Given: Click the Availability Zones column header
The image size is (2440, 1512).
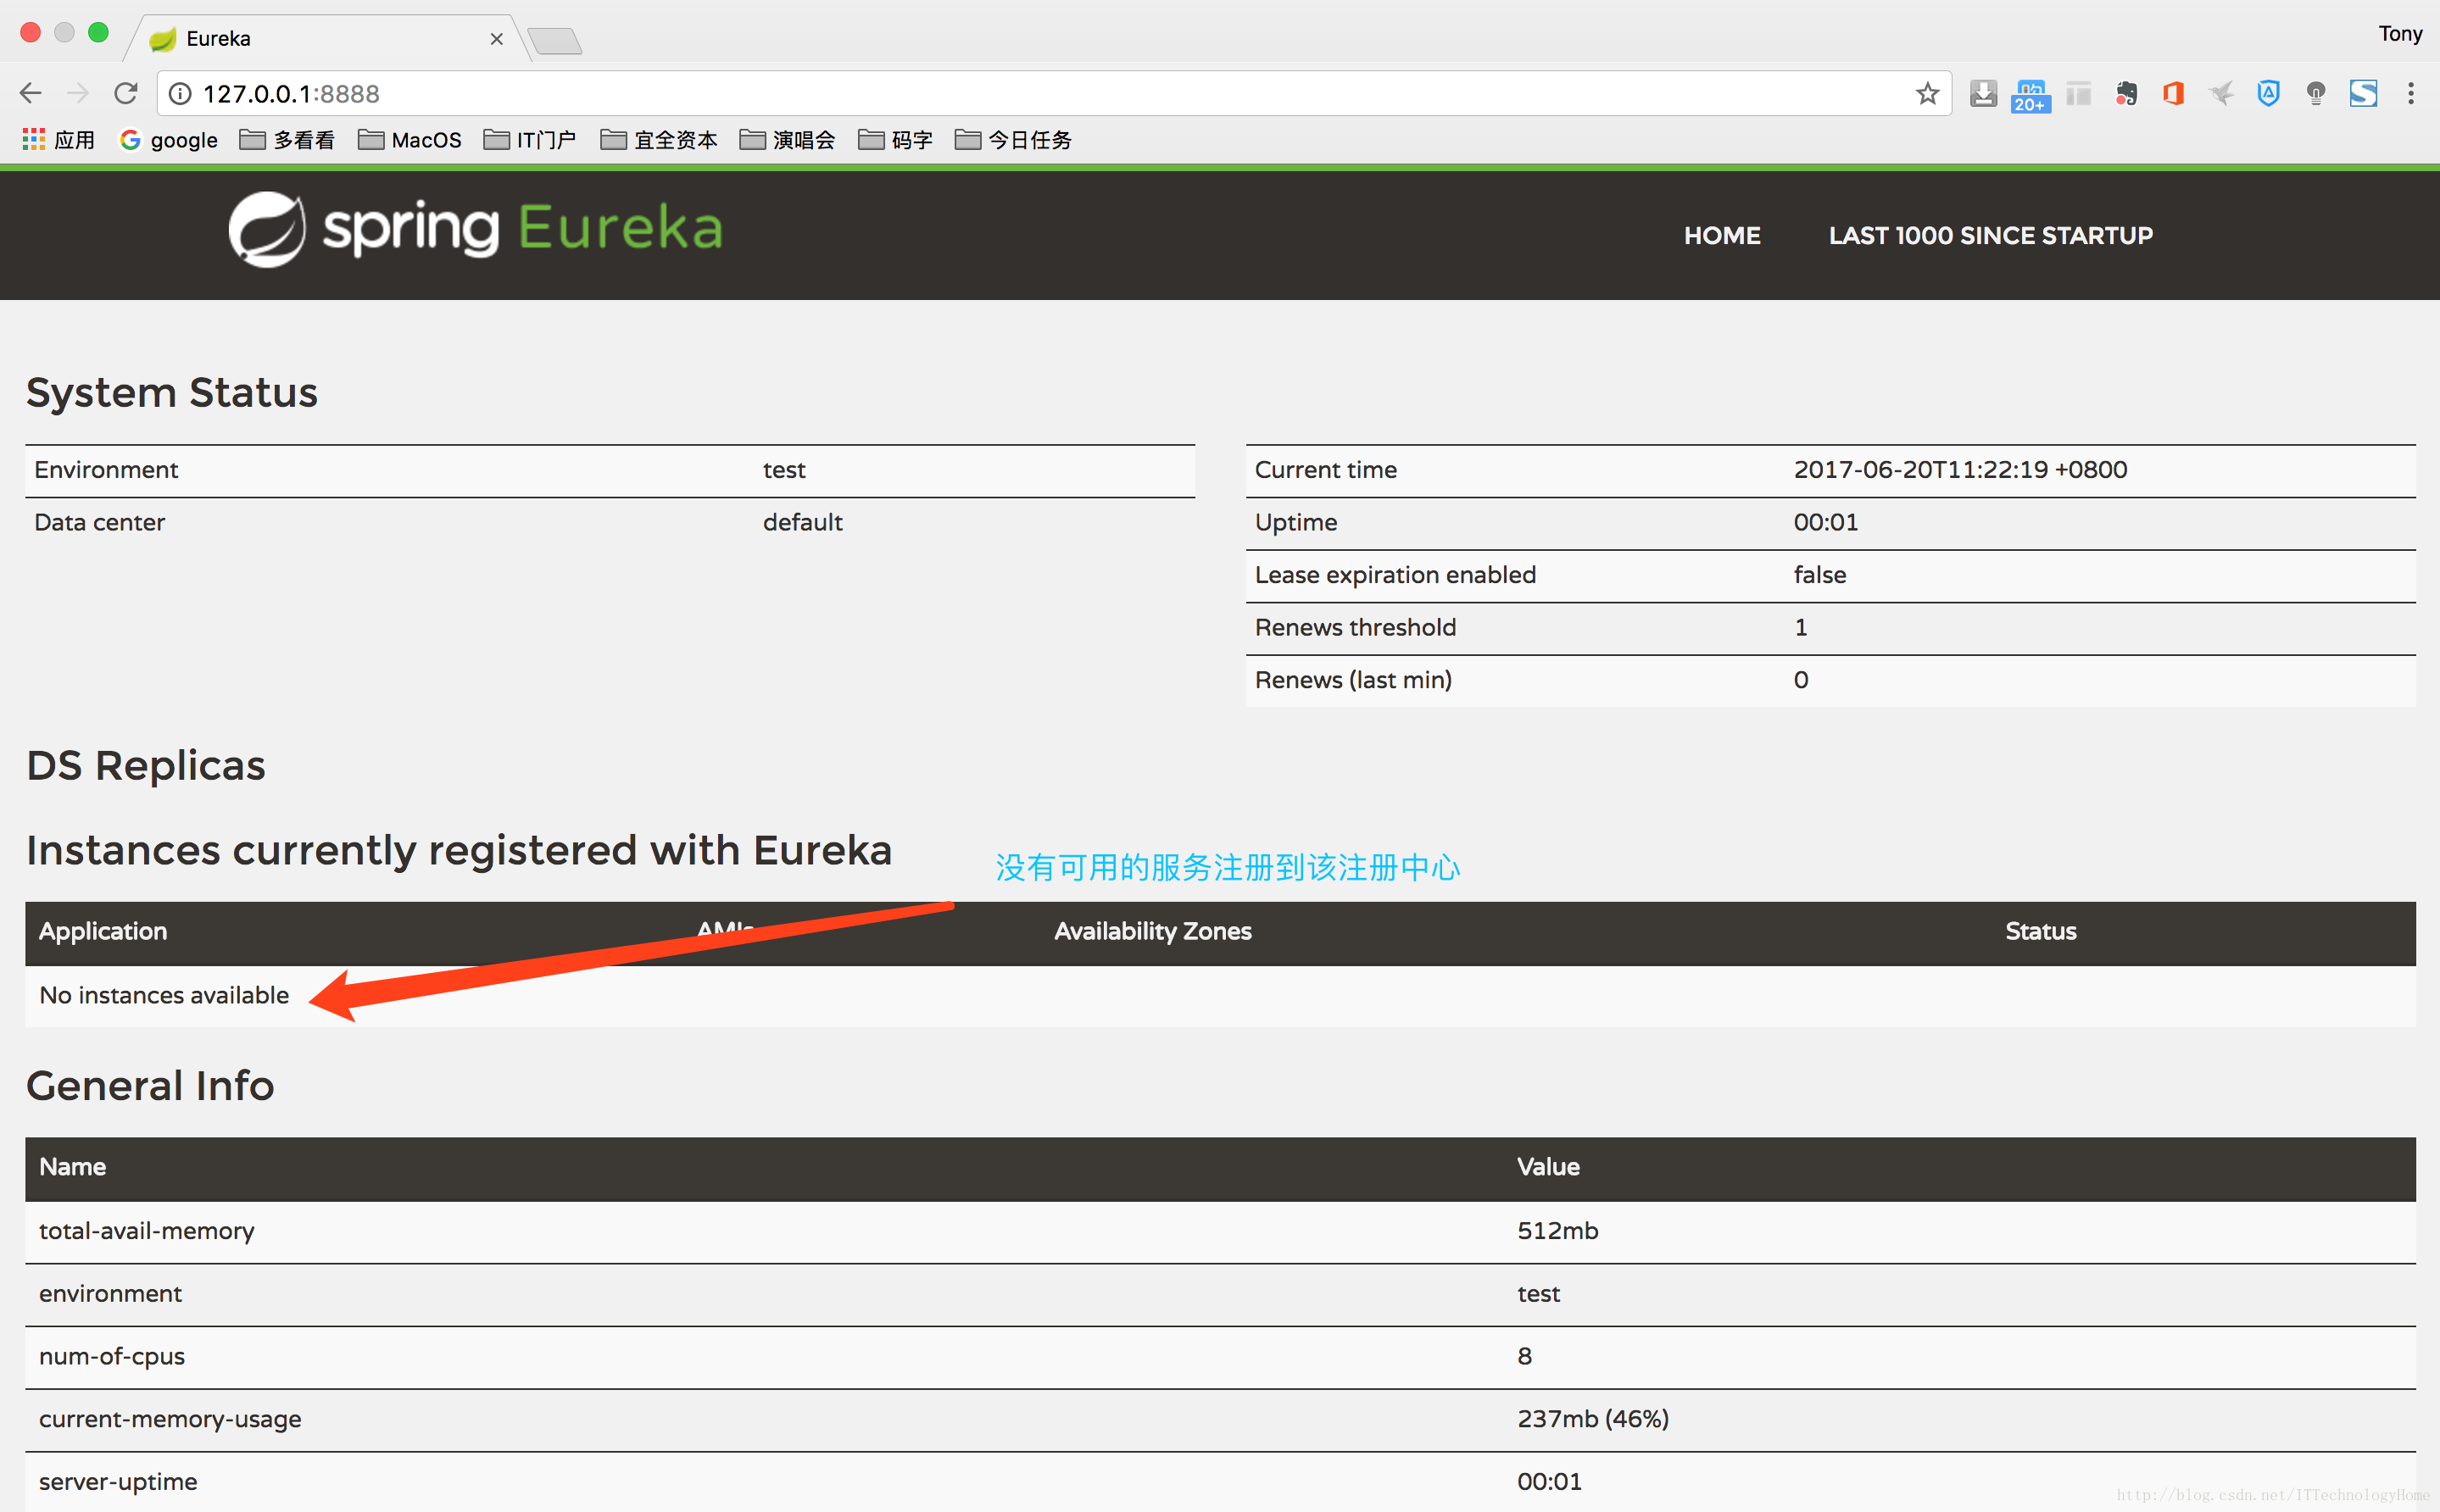Looking at the screenshot, I should tap(1152, 931).
